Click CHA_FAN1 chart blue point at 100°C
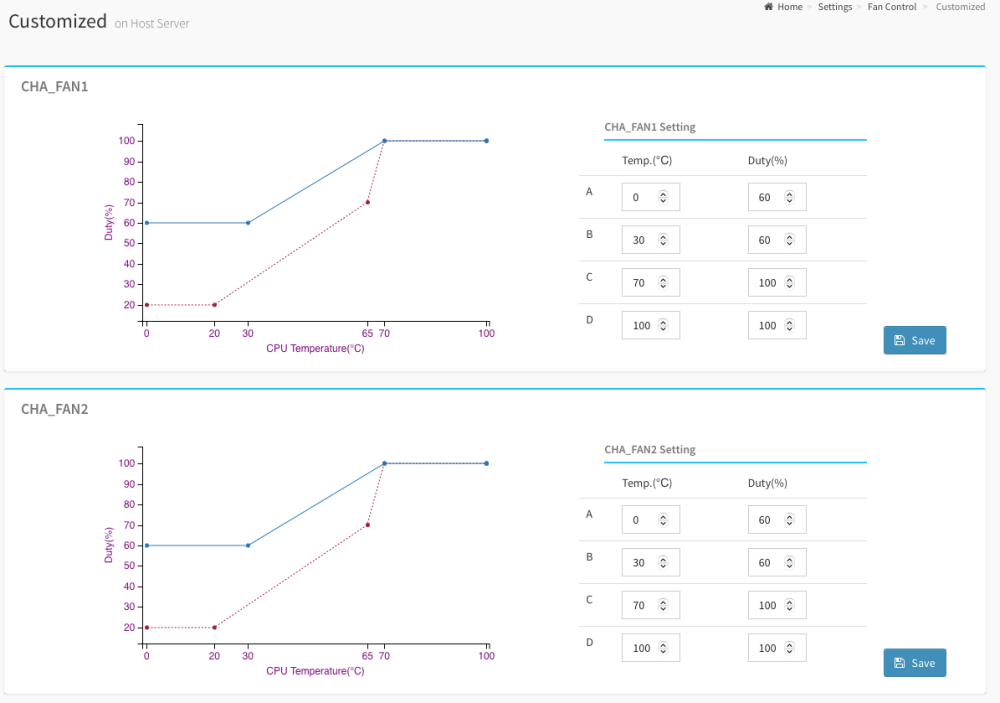Viewport: 1000px width, 703px height. pyautogui.click(x=487, y=141)
